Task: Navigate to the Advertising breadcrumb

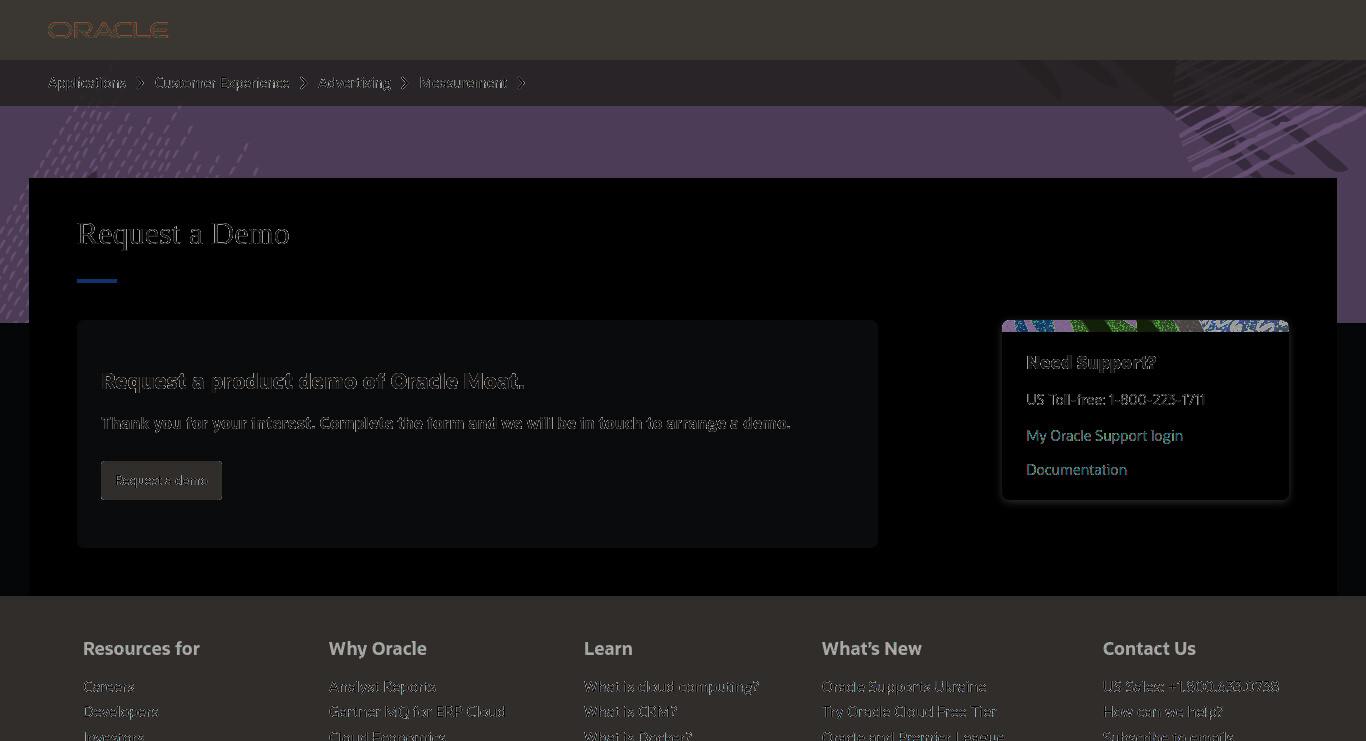Action: [x=354, y=83]
